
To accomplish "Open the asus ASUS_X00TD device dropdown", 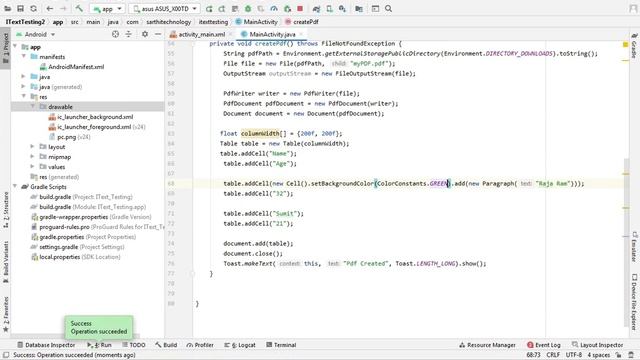I will [x=164, y=9].
